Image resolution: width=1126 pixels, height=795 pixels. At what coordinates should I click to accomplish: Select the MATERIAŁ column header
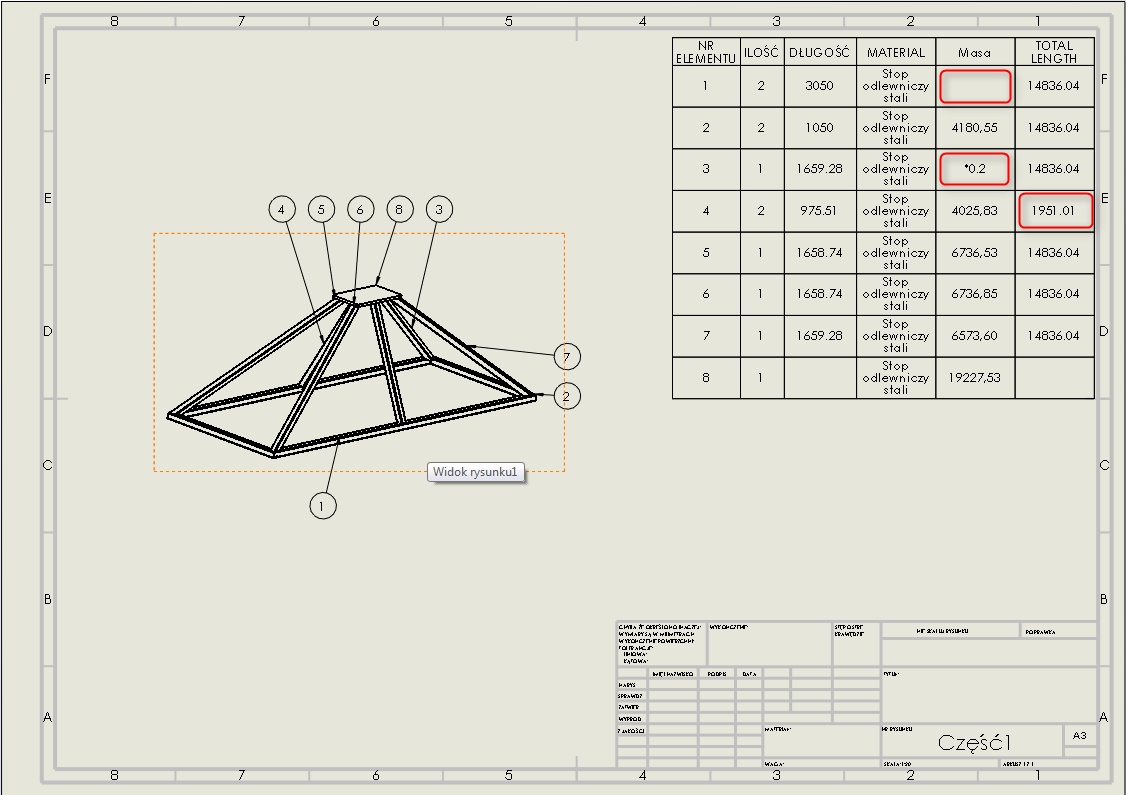(x=894, y=53)
